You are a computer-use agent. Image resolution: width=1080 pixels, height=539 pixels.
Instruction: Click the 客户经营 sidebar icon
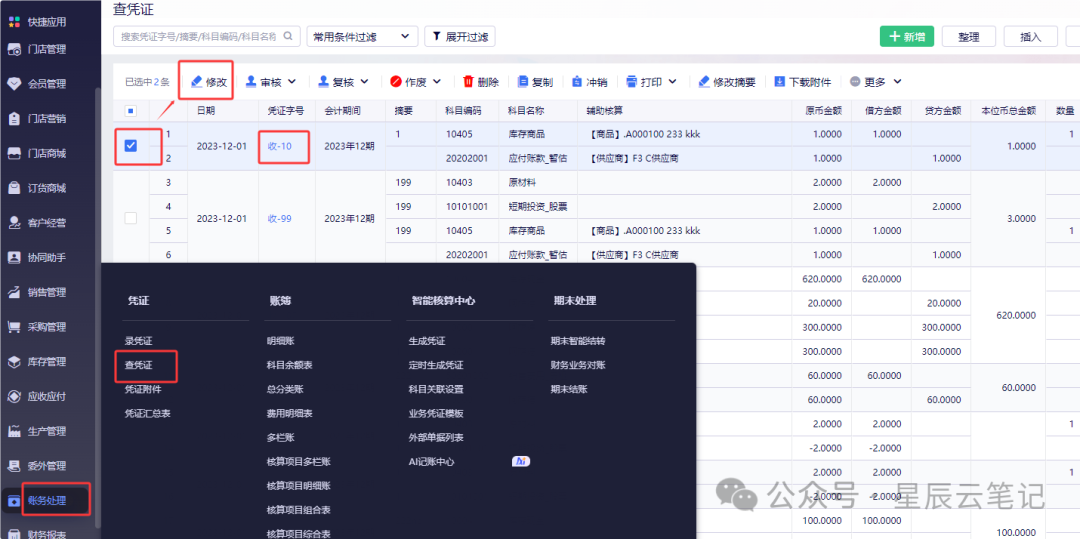tap(14, 223)
